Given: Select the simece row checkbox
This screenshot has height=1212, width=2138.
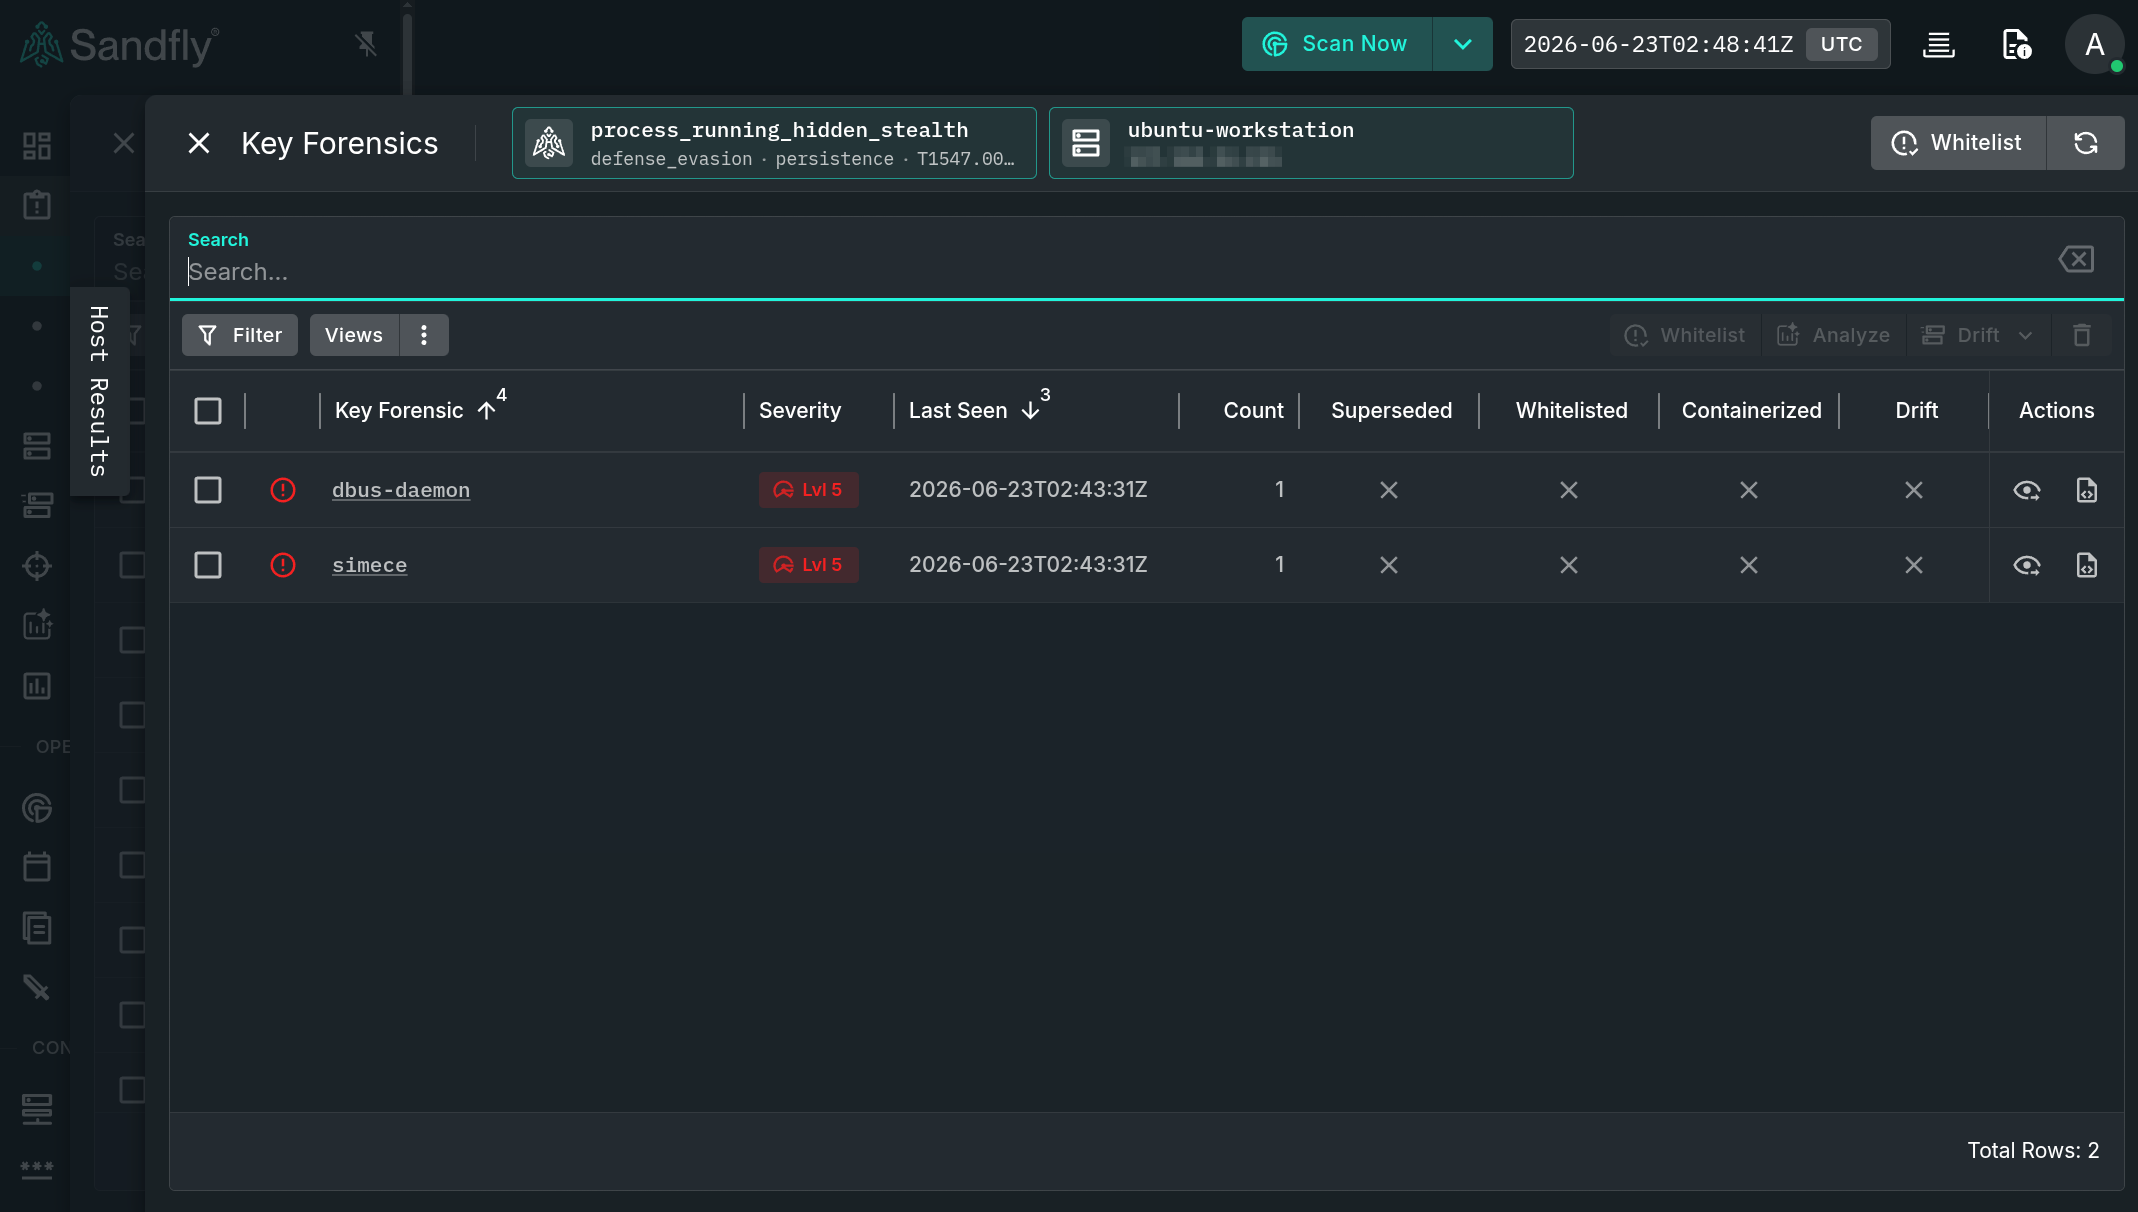Looking at the screenshot, I should (208, 565).
